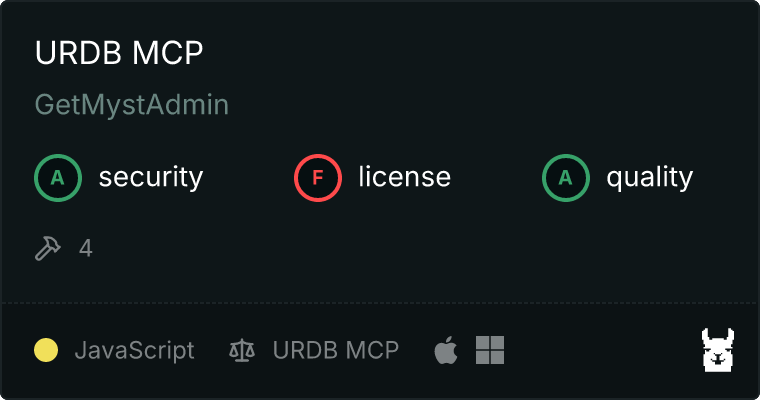Image resolution: width=760 pixels, height=400 pixels.
Task: Click the white llama logo
Action: point(718,350)
